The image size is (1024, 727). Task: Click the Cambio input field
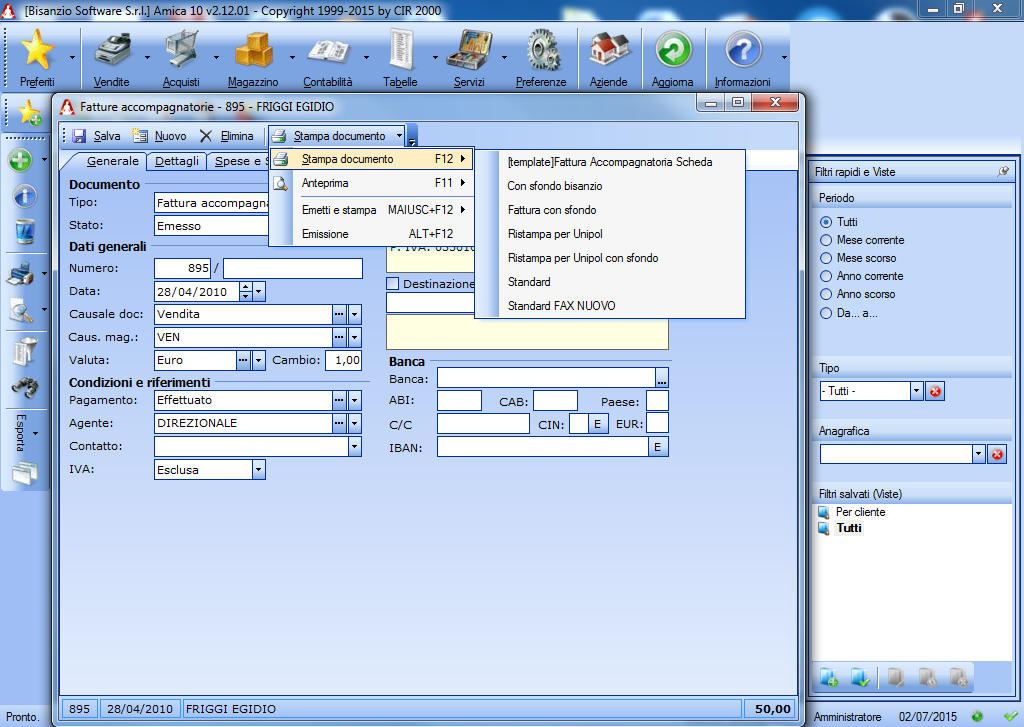[x=344, y=360]
